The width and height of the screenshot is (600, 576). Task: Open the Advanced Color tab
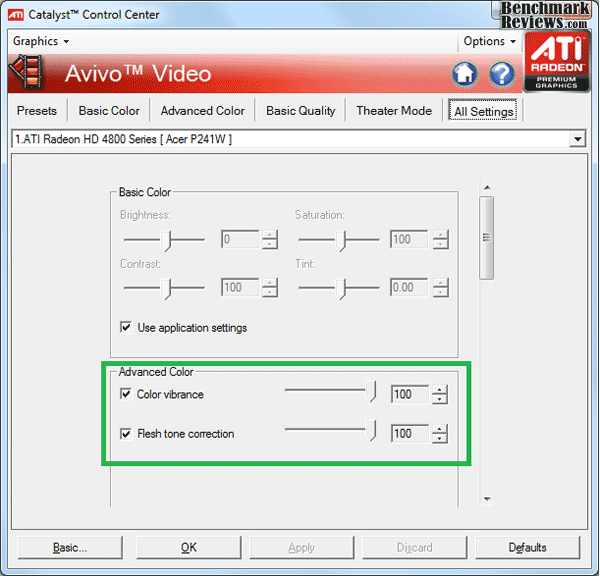202,111
